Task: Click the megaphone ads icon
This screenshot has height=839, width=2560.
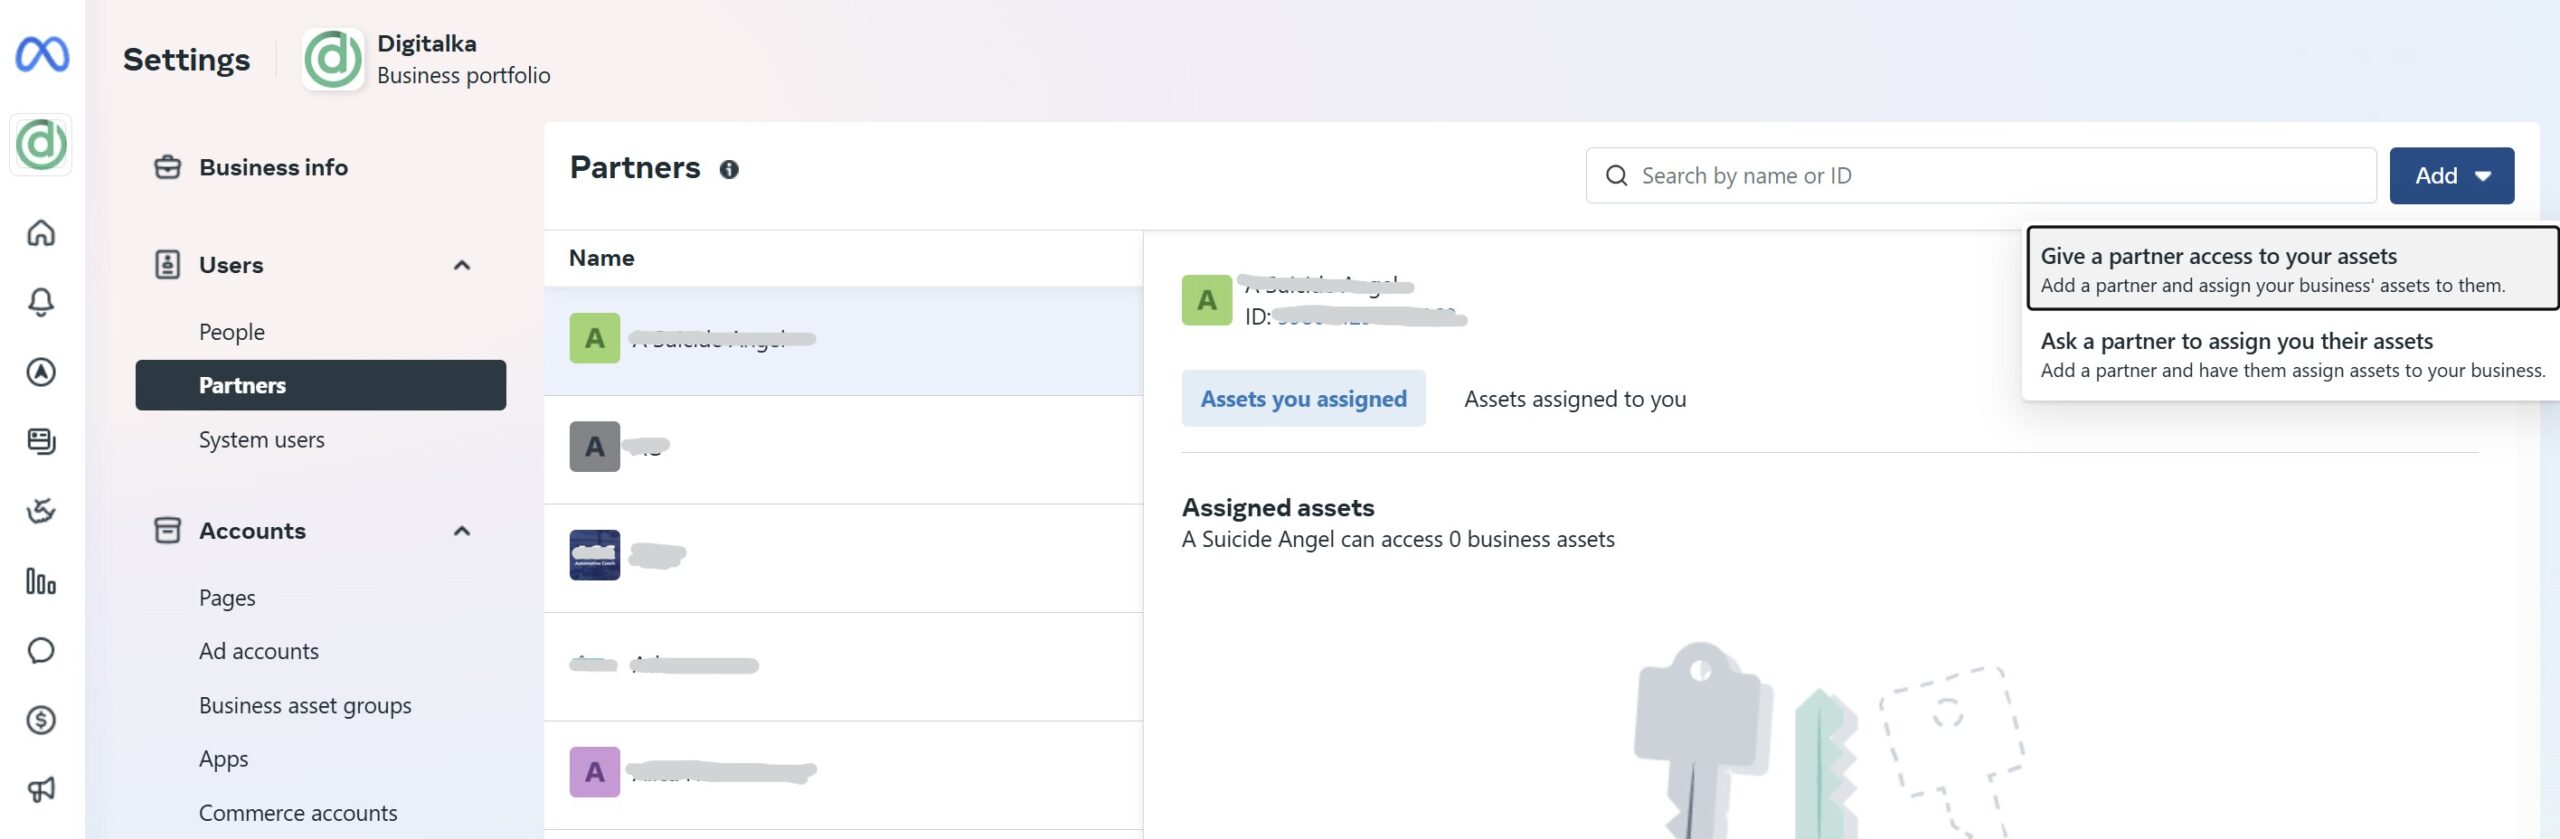Action: 41,790
